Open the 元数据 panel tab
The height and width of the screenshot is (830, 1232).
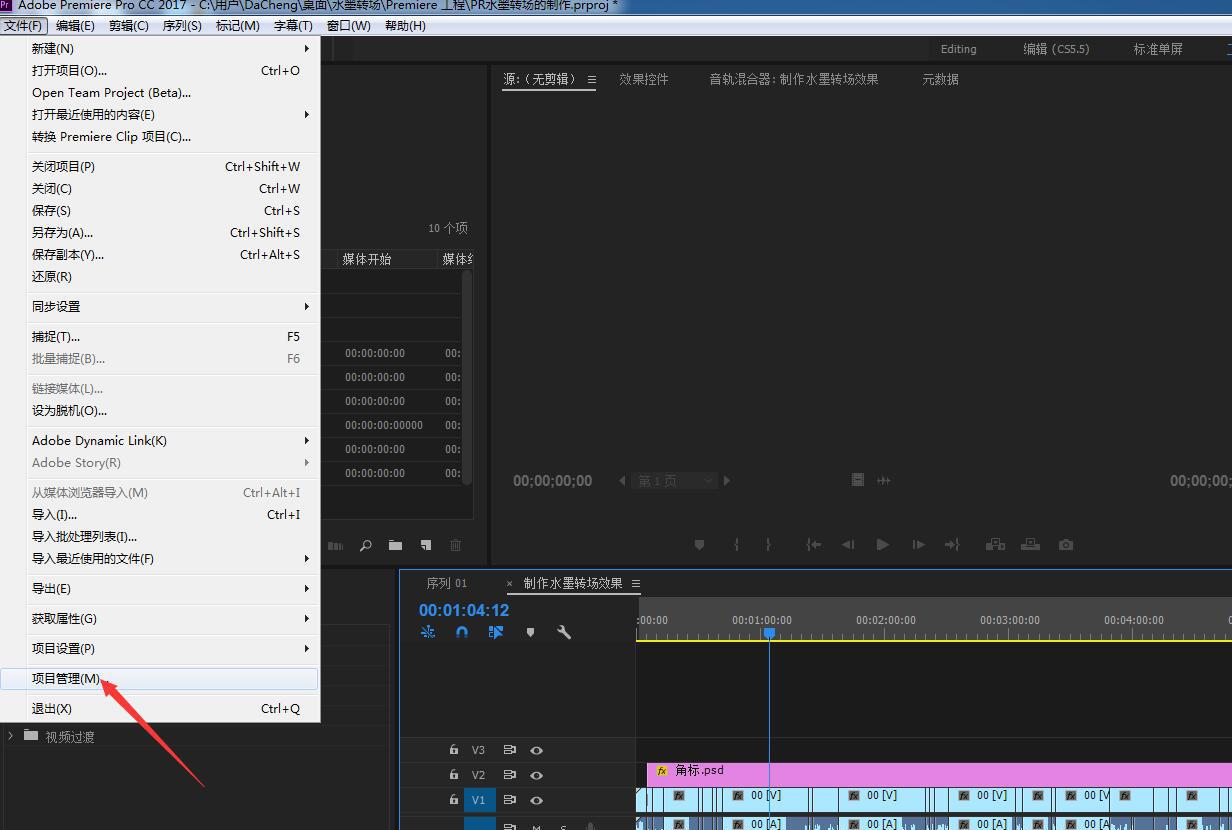coord(940,79)
